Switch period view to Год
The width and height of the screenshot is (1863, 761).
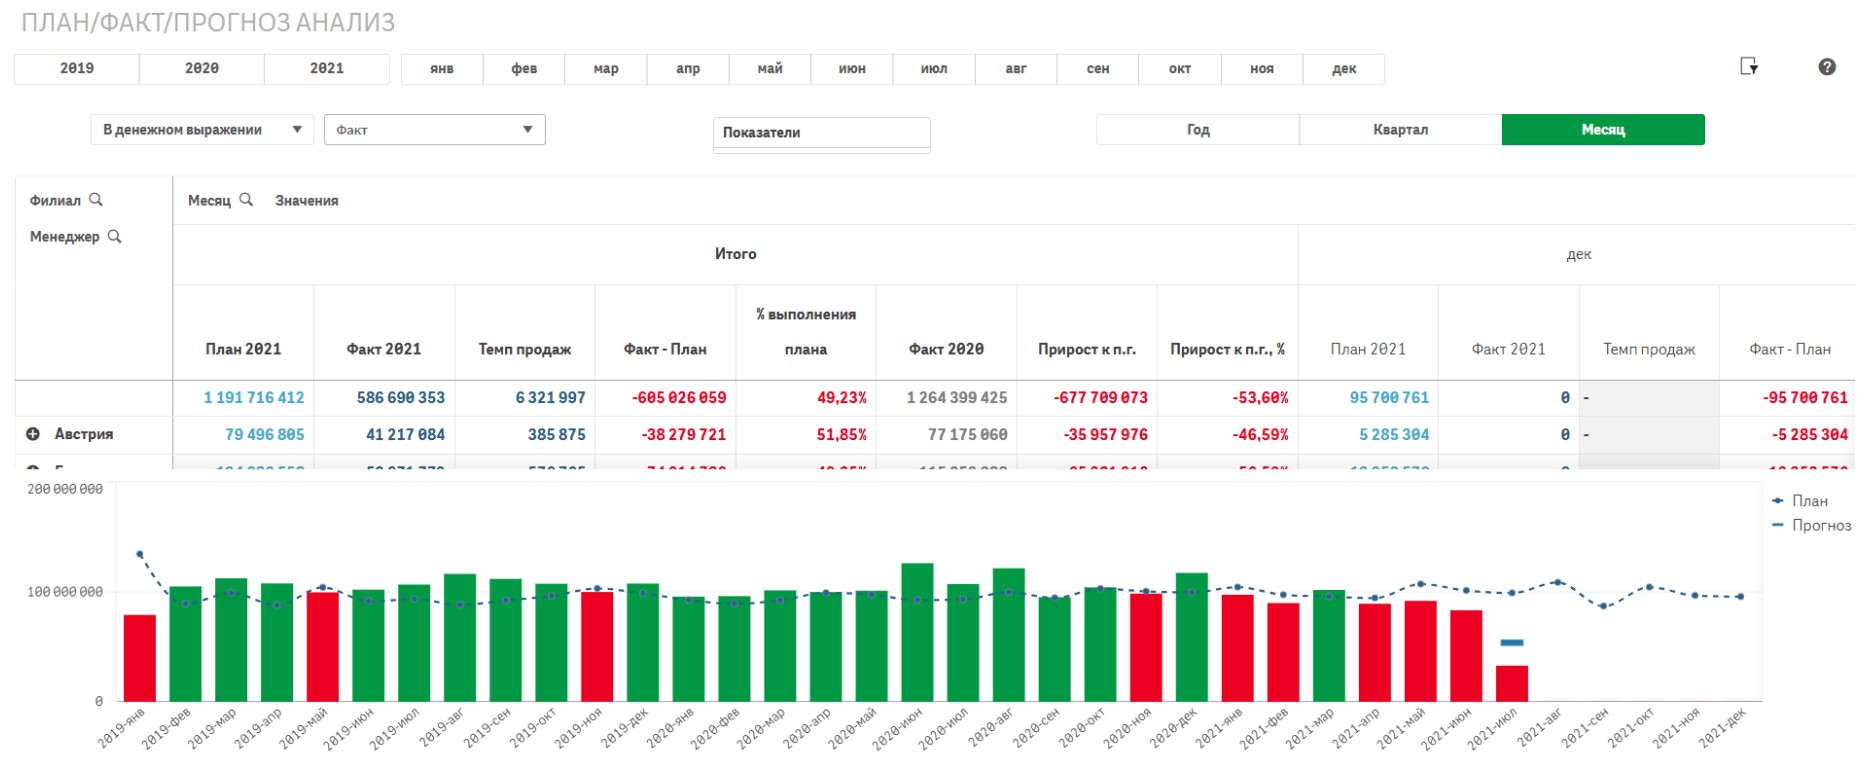pyautogui.click(x=1197, y=130)
